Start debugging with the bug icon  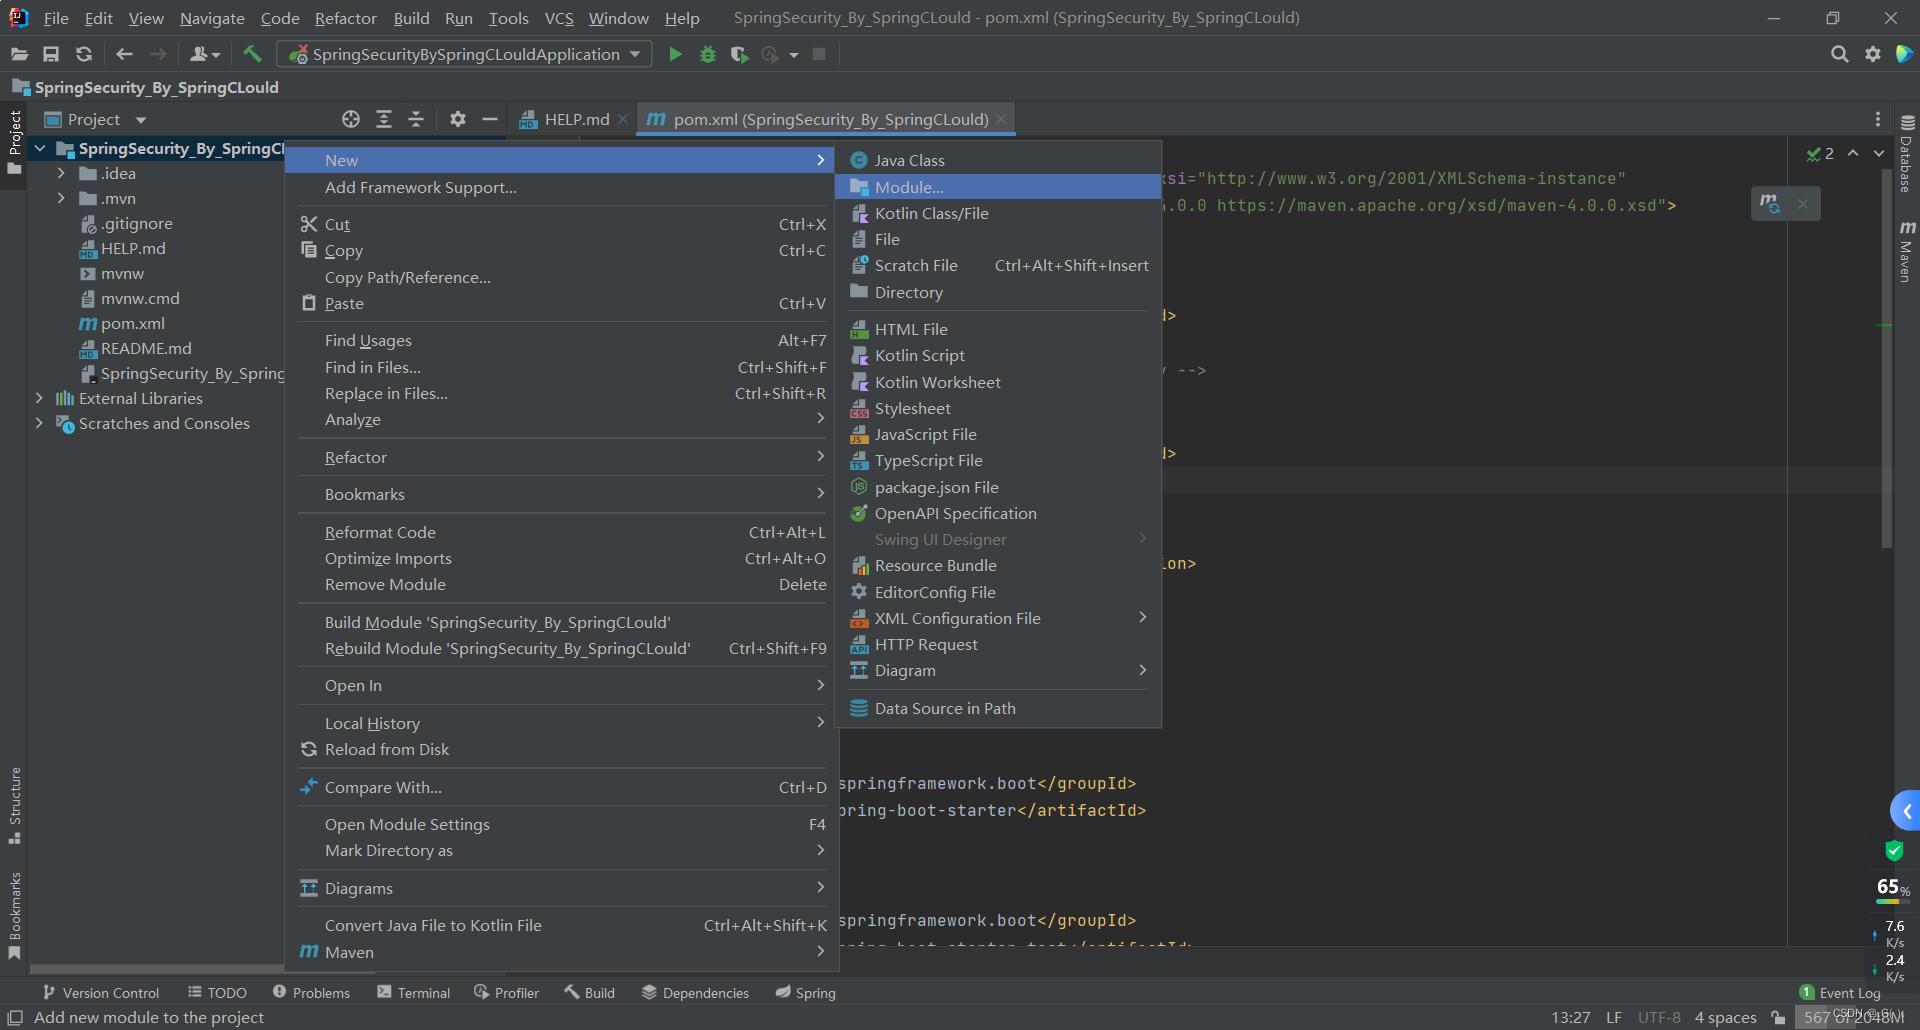[x=708, y=54]
